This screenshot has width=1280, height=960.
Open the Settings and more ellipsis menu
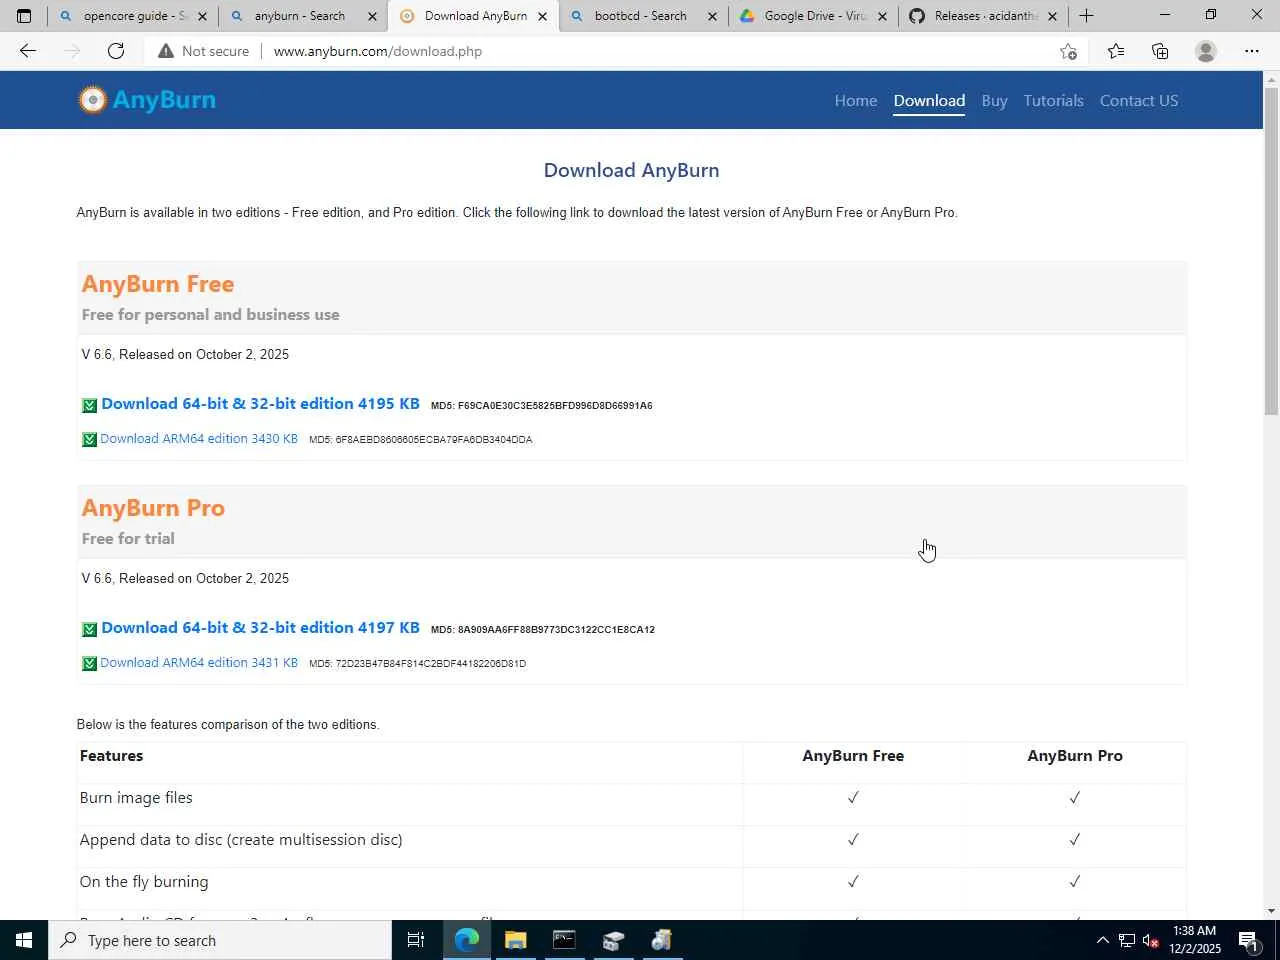[x=1252, y=51]
